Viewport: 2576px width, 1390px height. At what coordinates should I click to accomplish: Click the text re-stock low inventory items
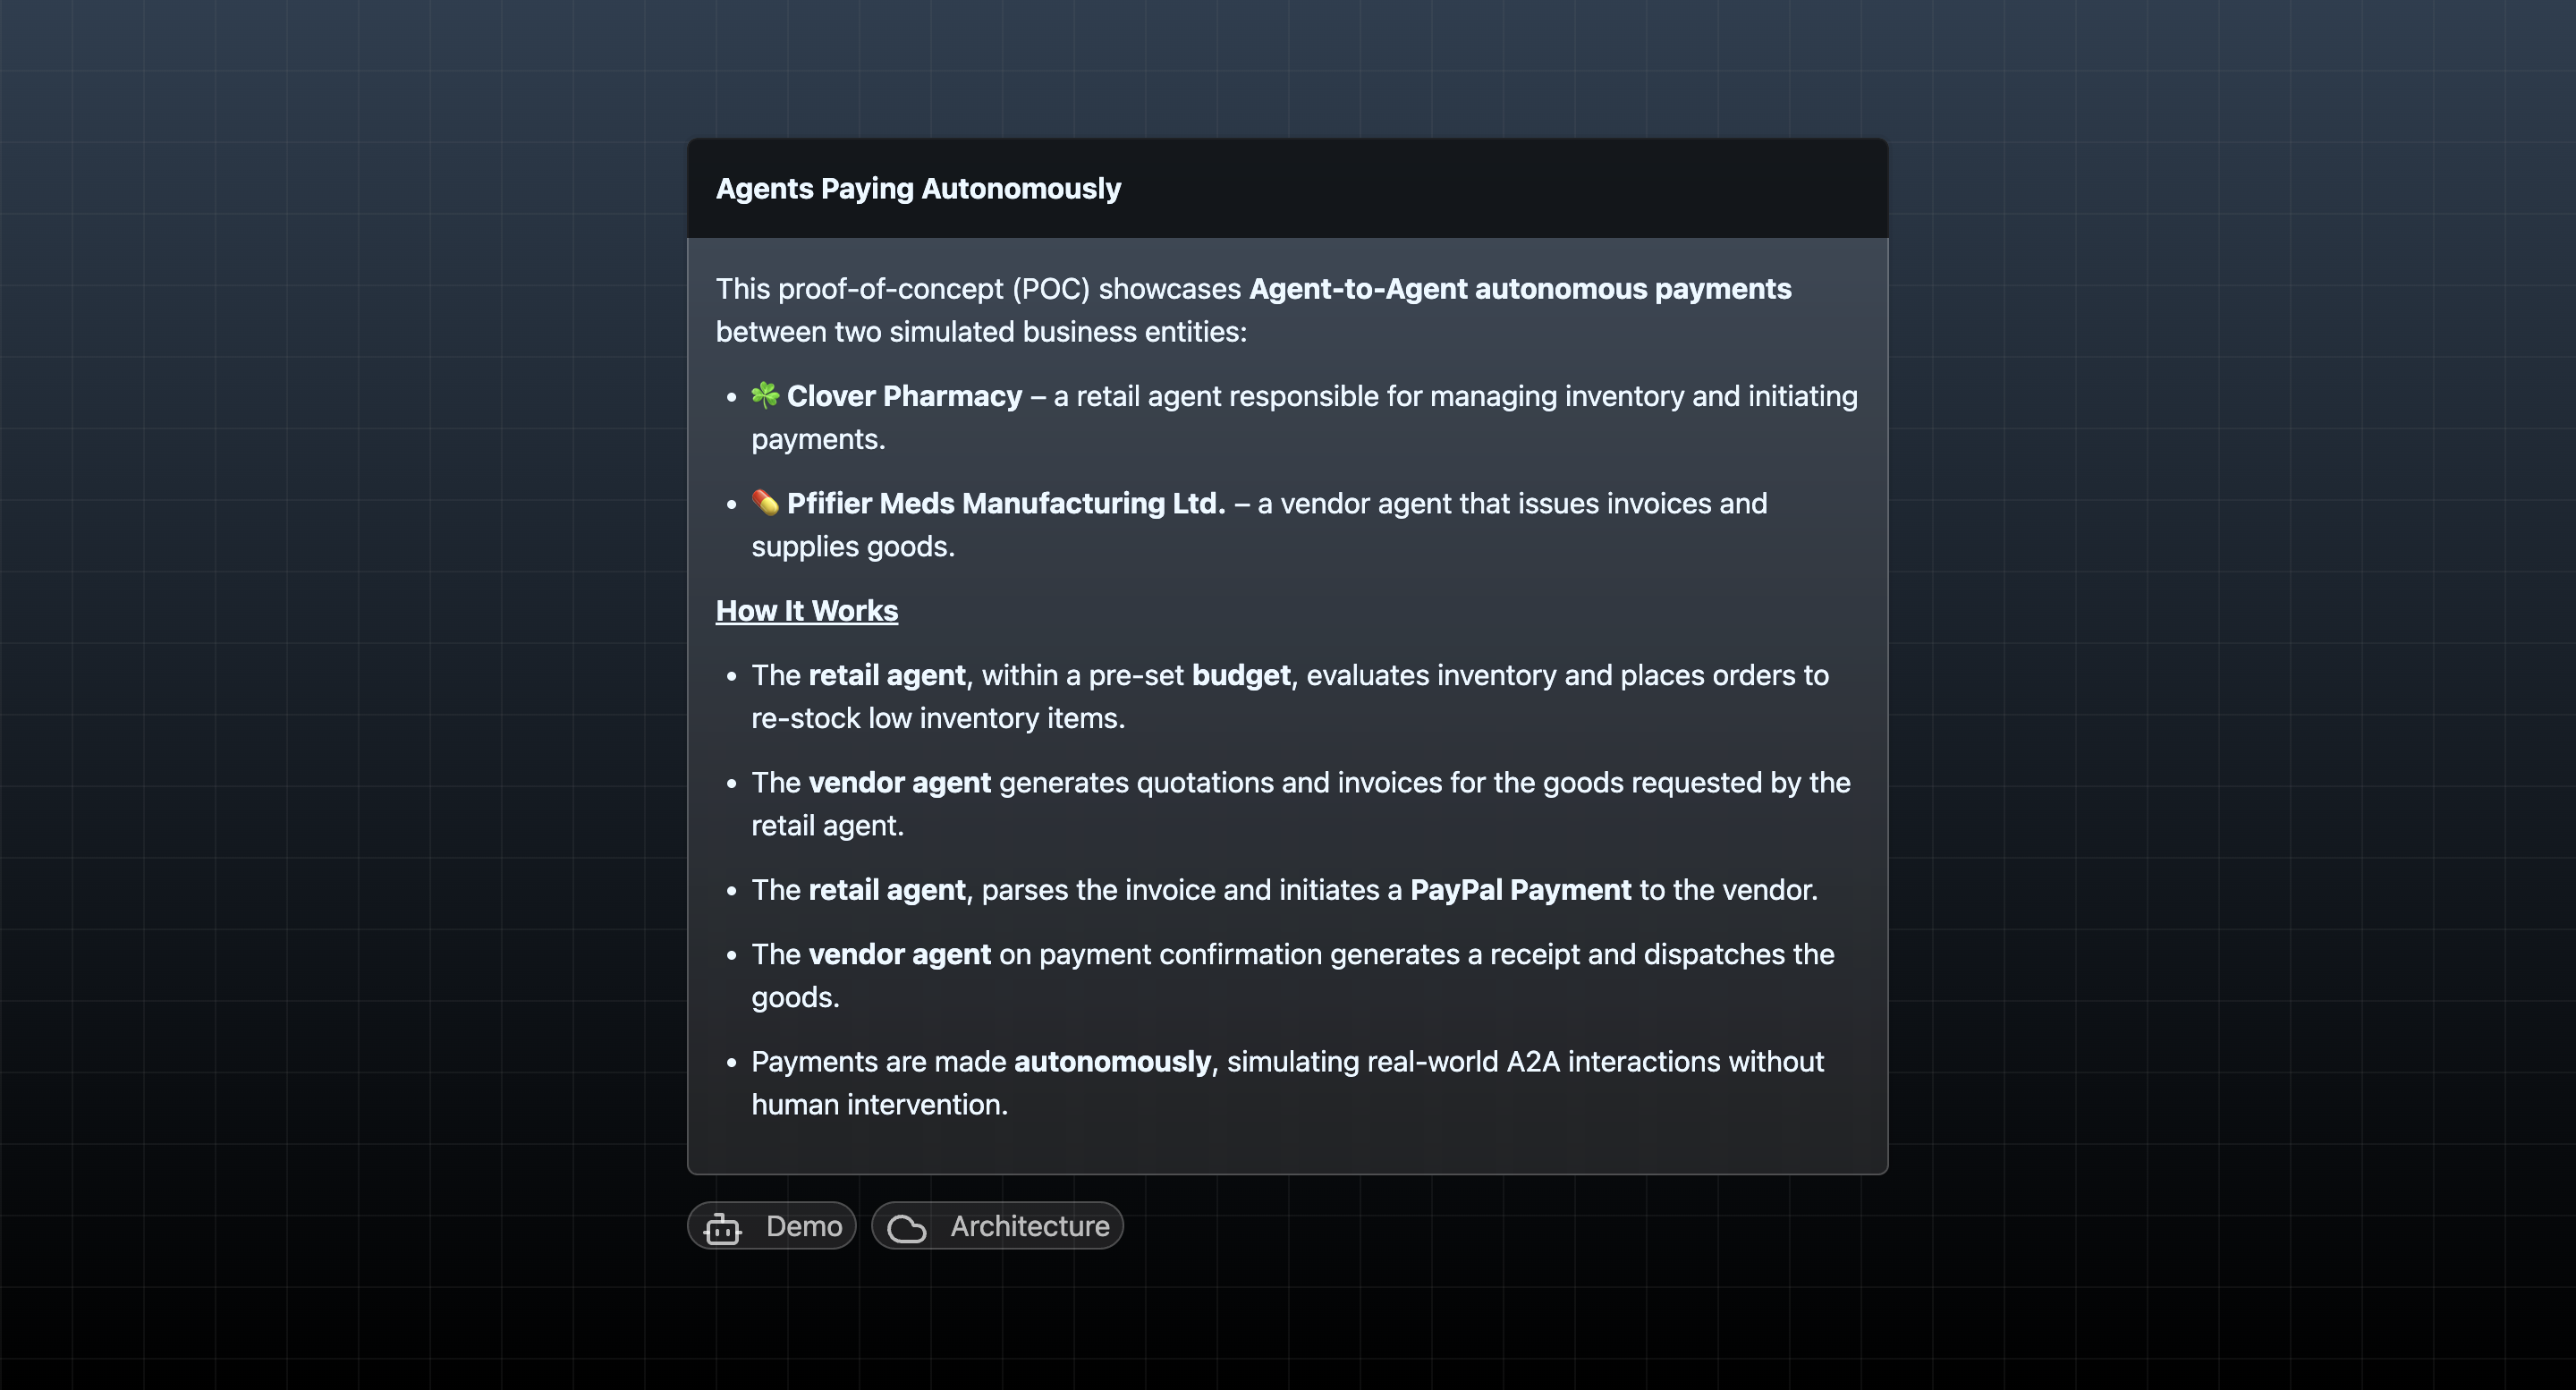(x=937, y=718)
